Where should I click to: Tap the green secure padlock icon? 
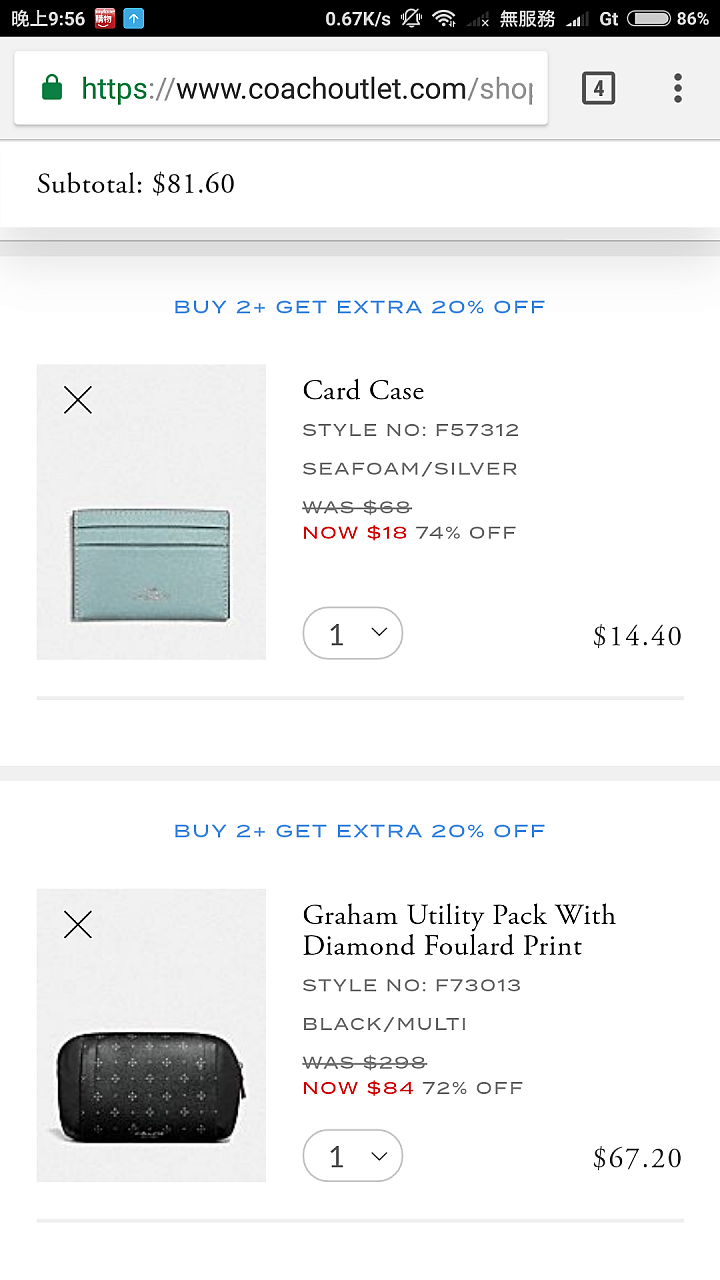pyautogui.click(x=52, y=89)
